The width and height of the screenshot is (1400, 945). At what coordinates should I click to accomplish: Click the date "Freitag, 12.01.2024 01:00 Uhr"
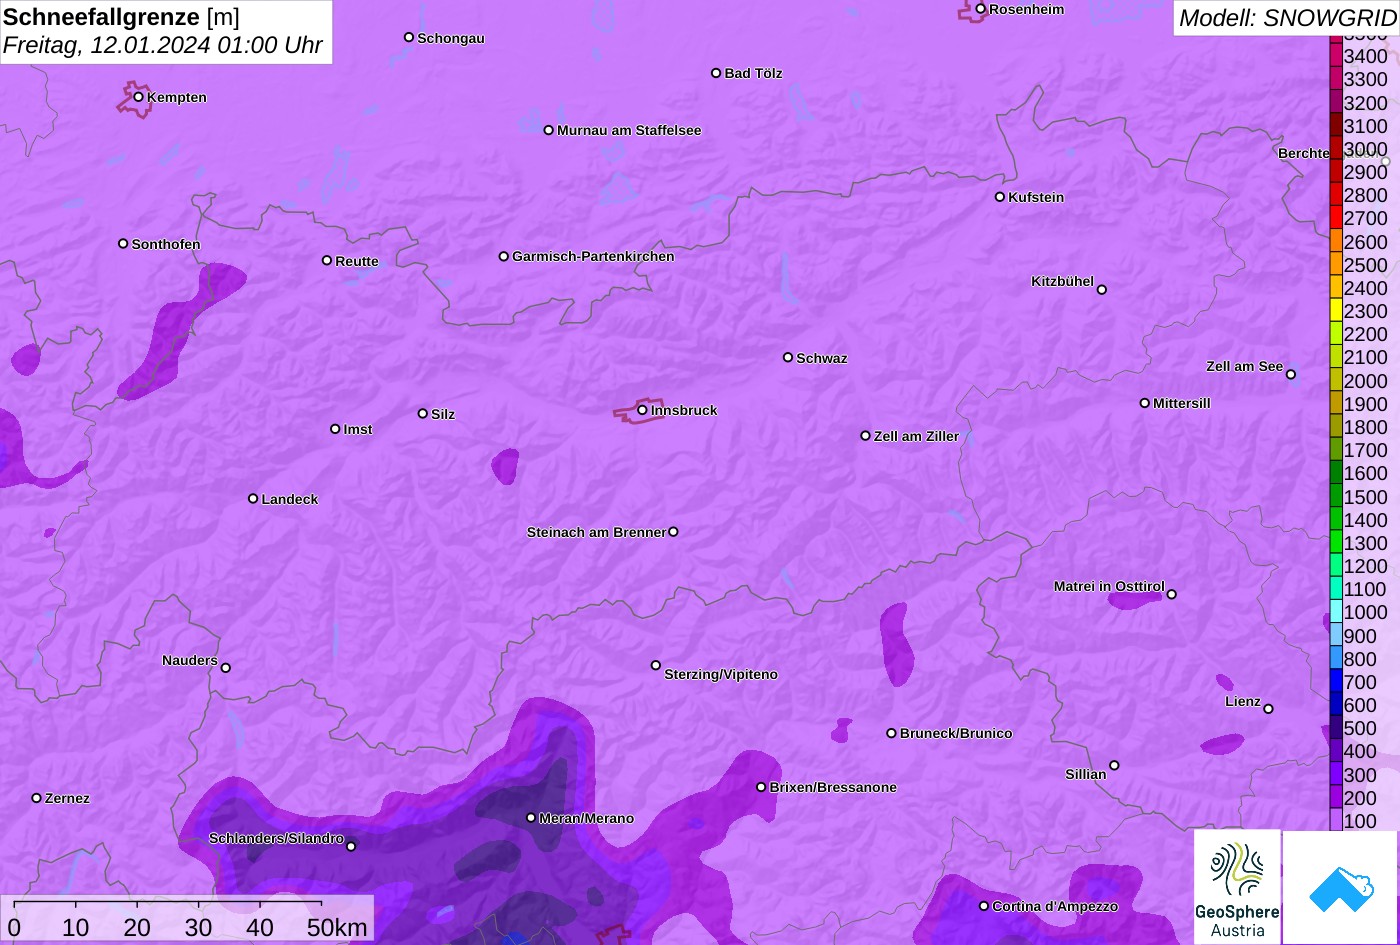[x=163, y=45]
